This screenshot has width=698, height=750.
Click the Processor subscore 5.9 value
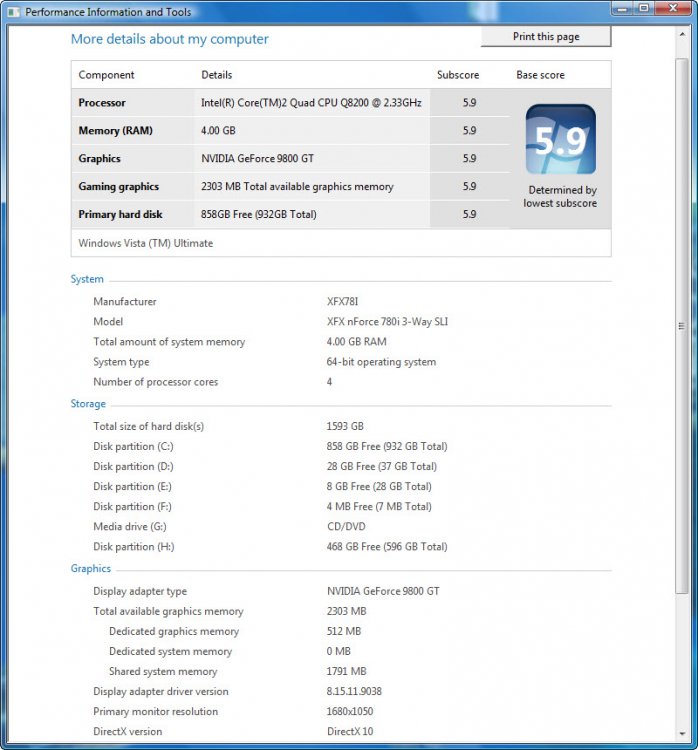click(x=469, y=103)
